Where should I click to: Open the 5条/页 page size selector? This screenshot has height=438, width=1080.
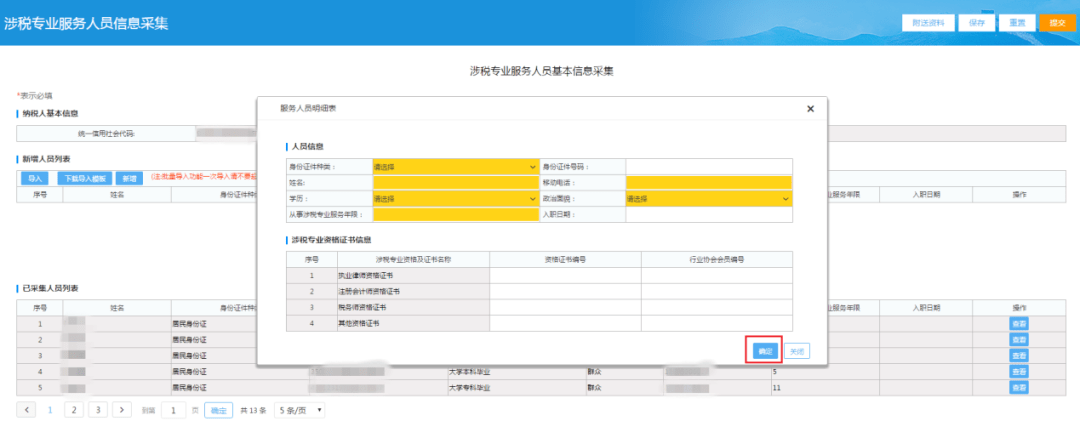pyautogui.click(x=300, y=410)
